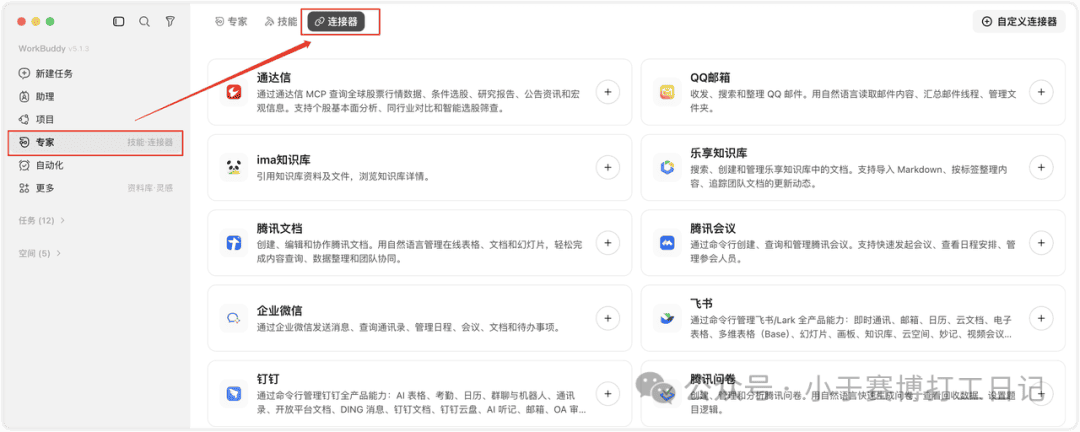Click the 企业微信 card title
The width and height of the screenshot is (1080, 432).
pos(280,311)
